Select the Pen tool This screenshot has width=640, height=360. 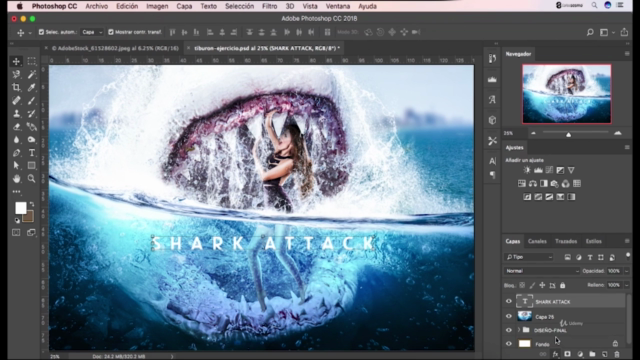(x=16, y=153)
